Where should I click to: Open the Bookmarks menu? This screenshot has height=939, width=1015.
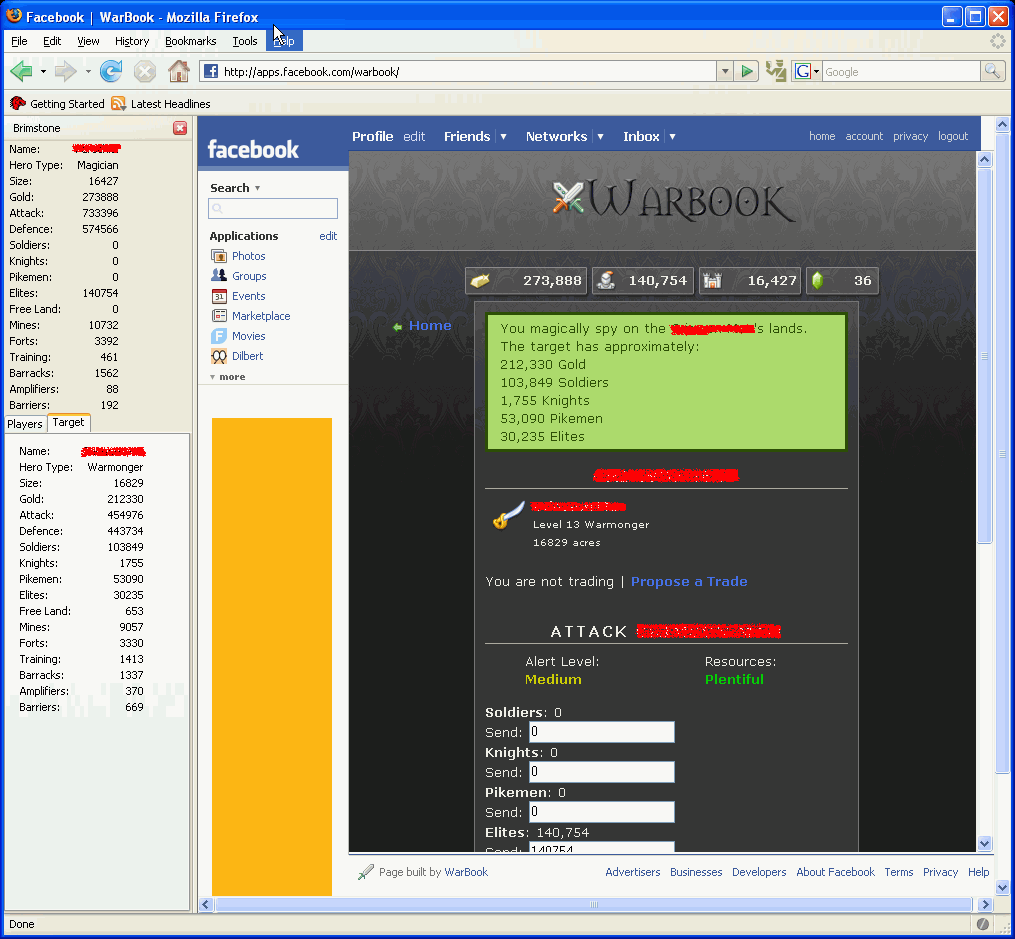[190, 41]
